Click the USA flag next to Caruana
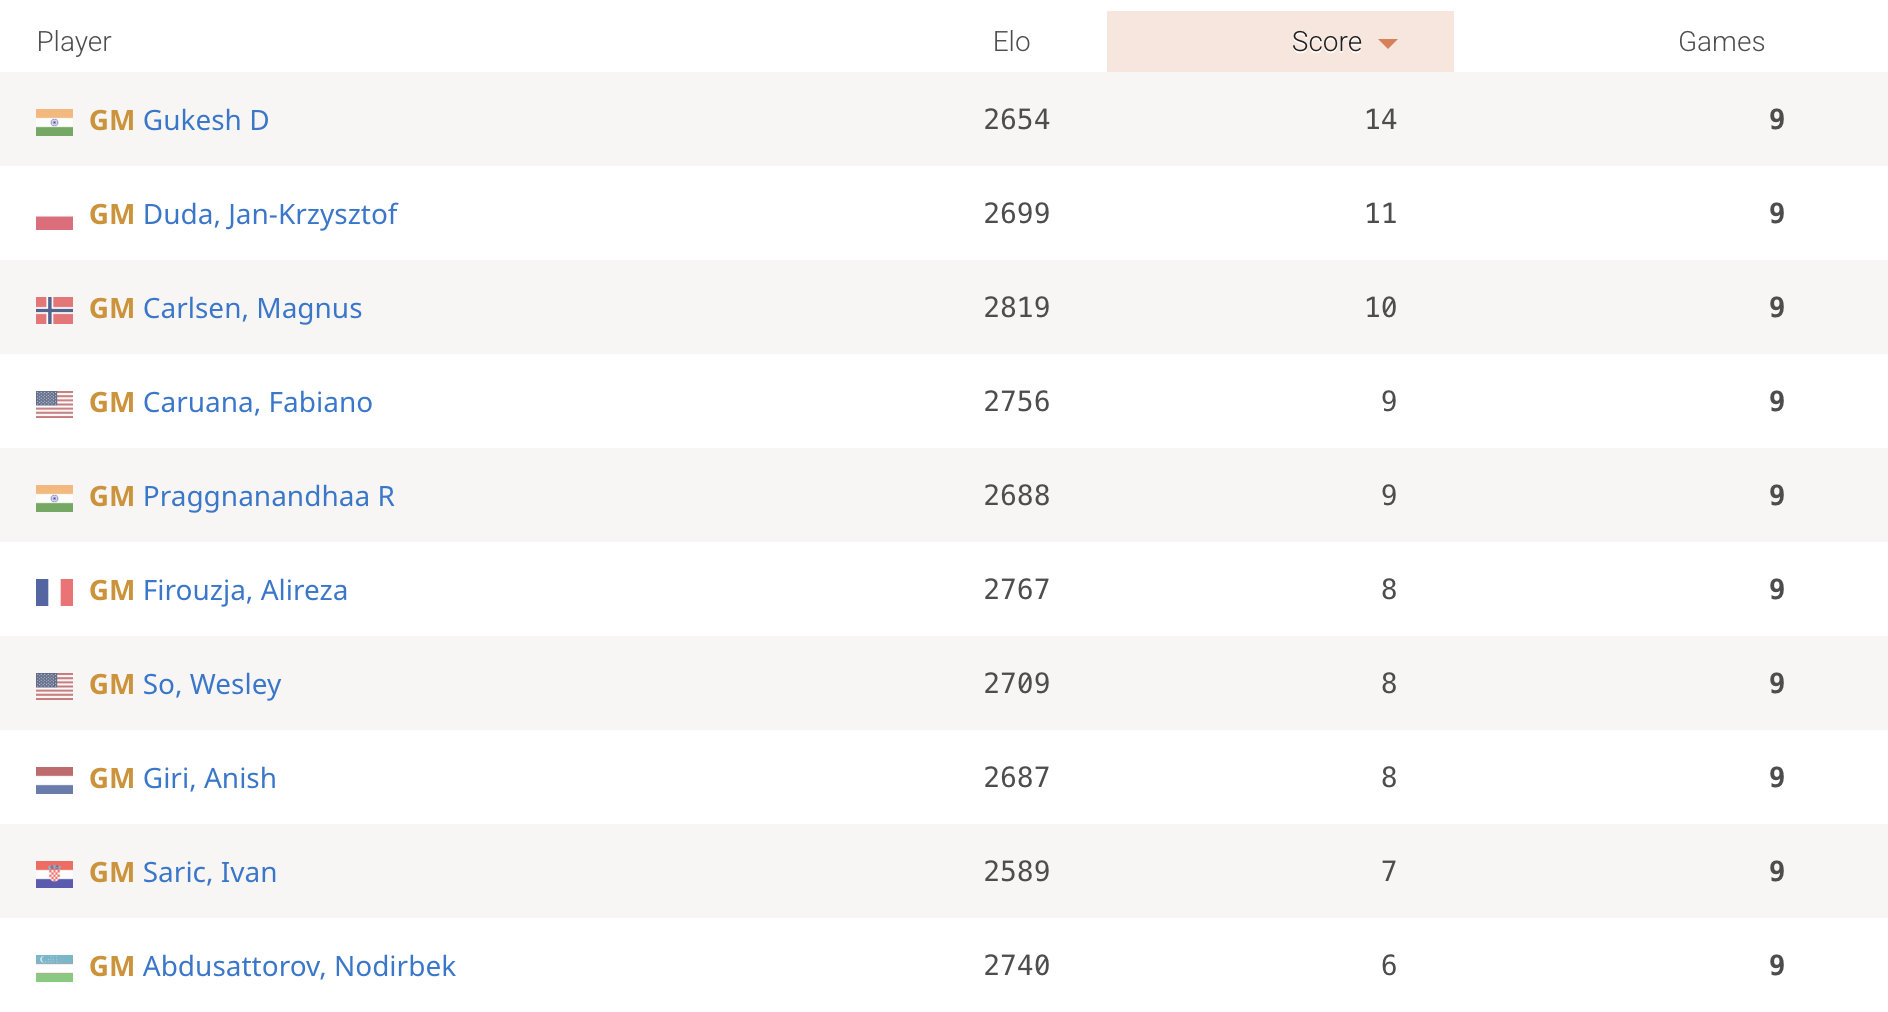 click(x=54, y=404)
